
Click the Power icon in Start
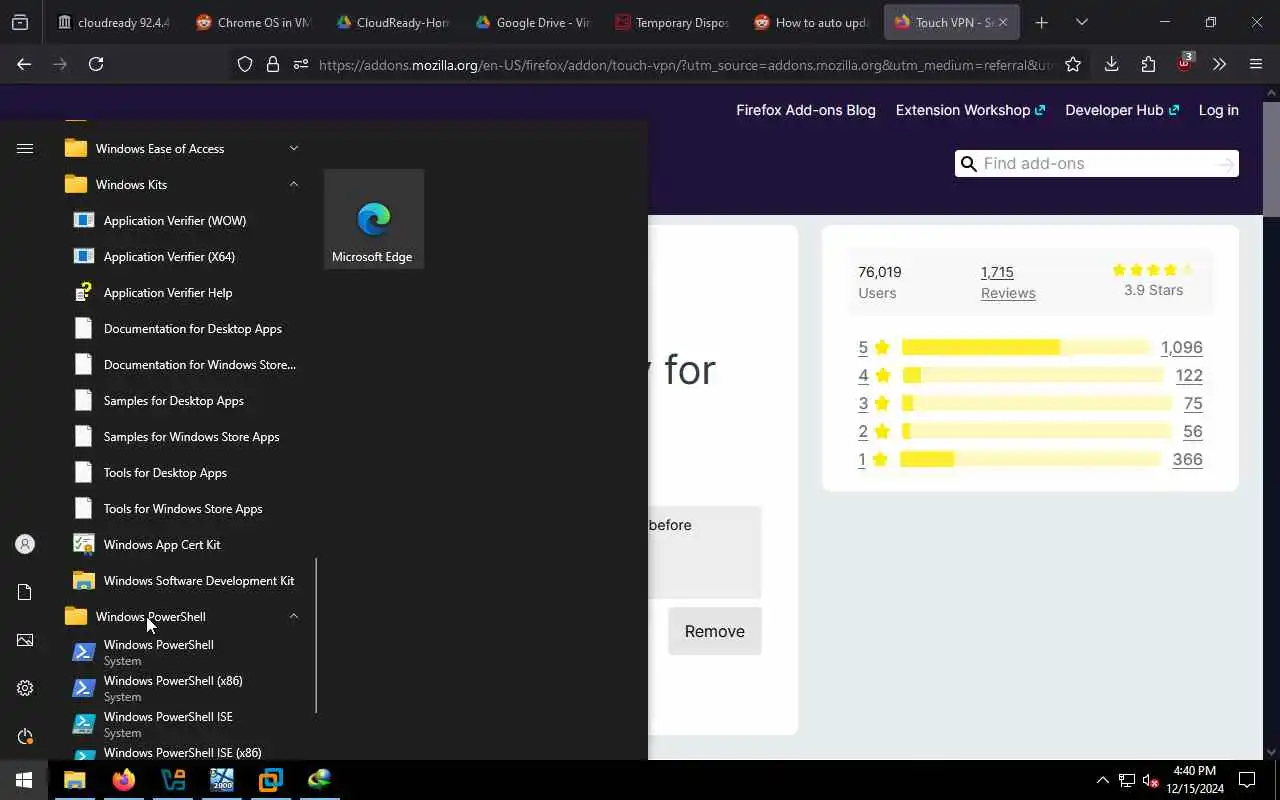click(25, 736)
